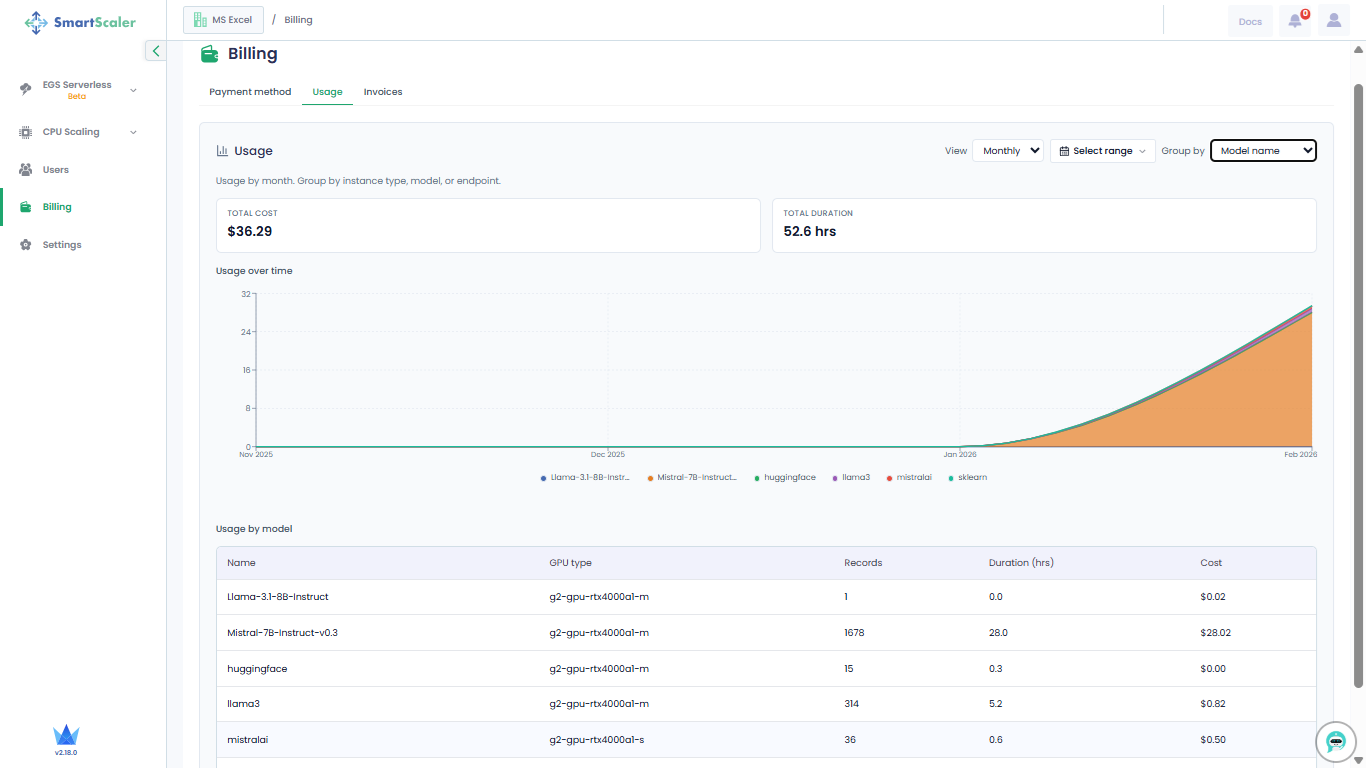1366x768 pixels.
Task: Click the crown version icon
Action: (x=66, y=735)
